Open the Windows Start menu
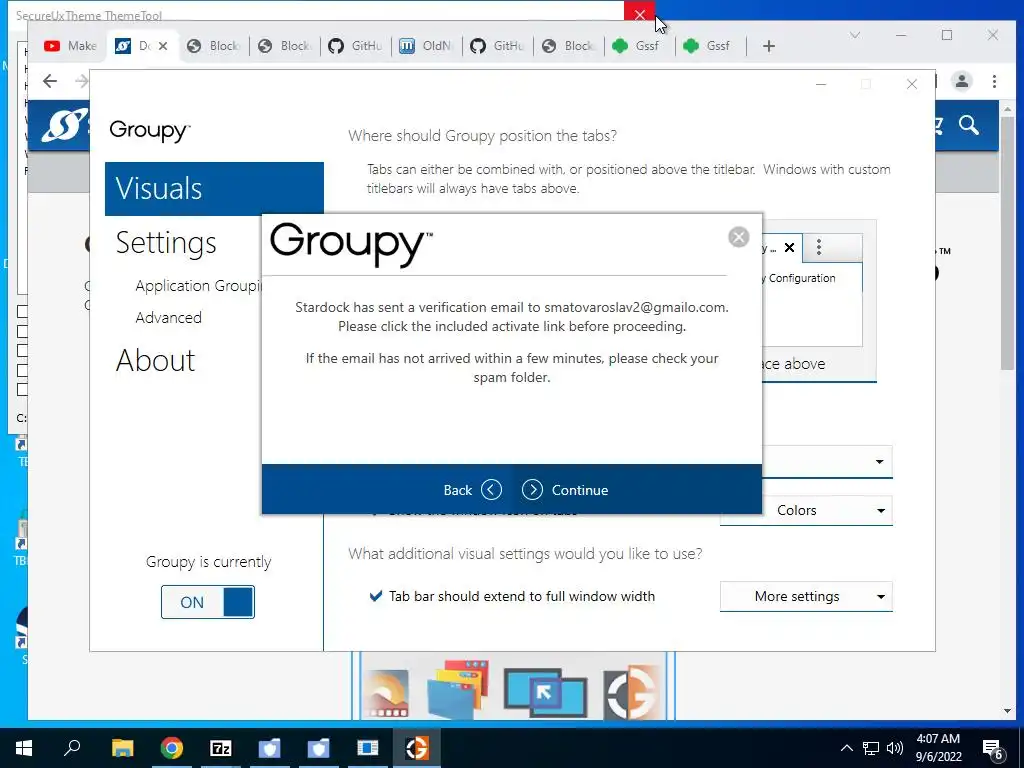The width and height of the screenshot is (1024, 768). [24, 748]
